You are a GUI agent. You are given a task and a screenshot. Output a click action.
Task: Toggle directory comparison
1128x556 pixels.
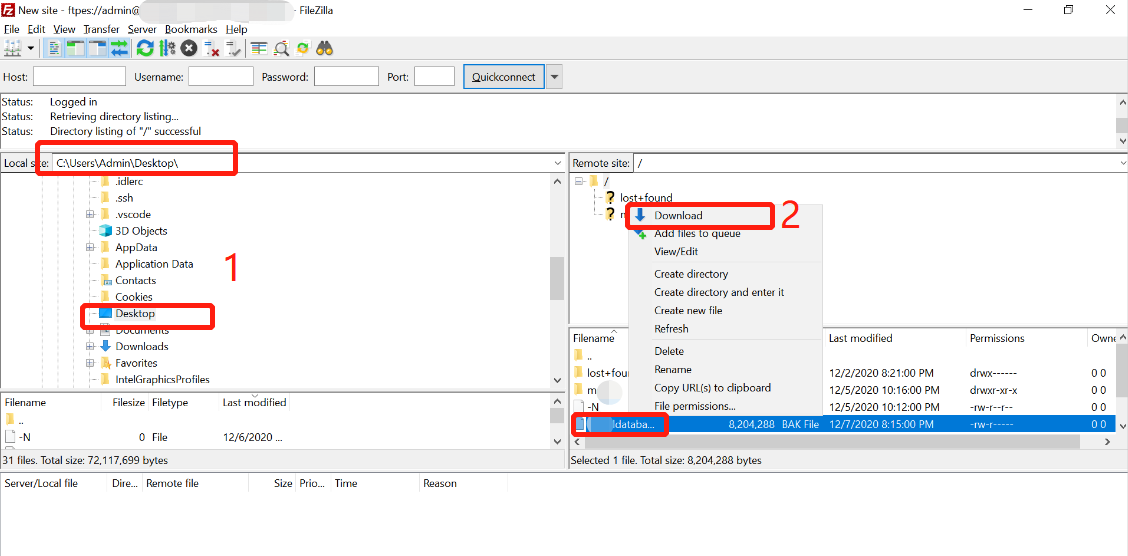pyautogui.click(x=281, y=48)
